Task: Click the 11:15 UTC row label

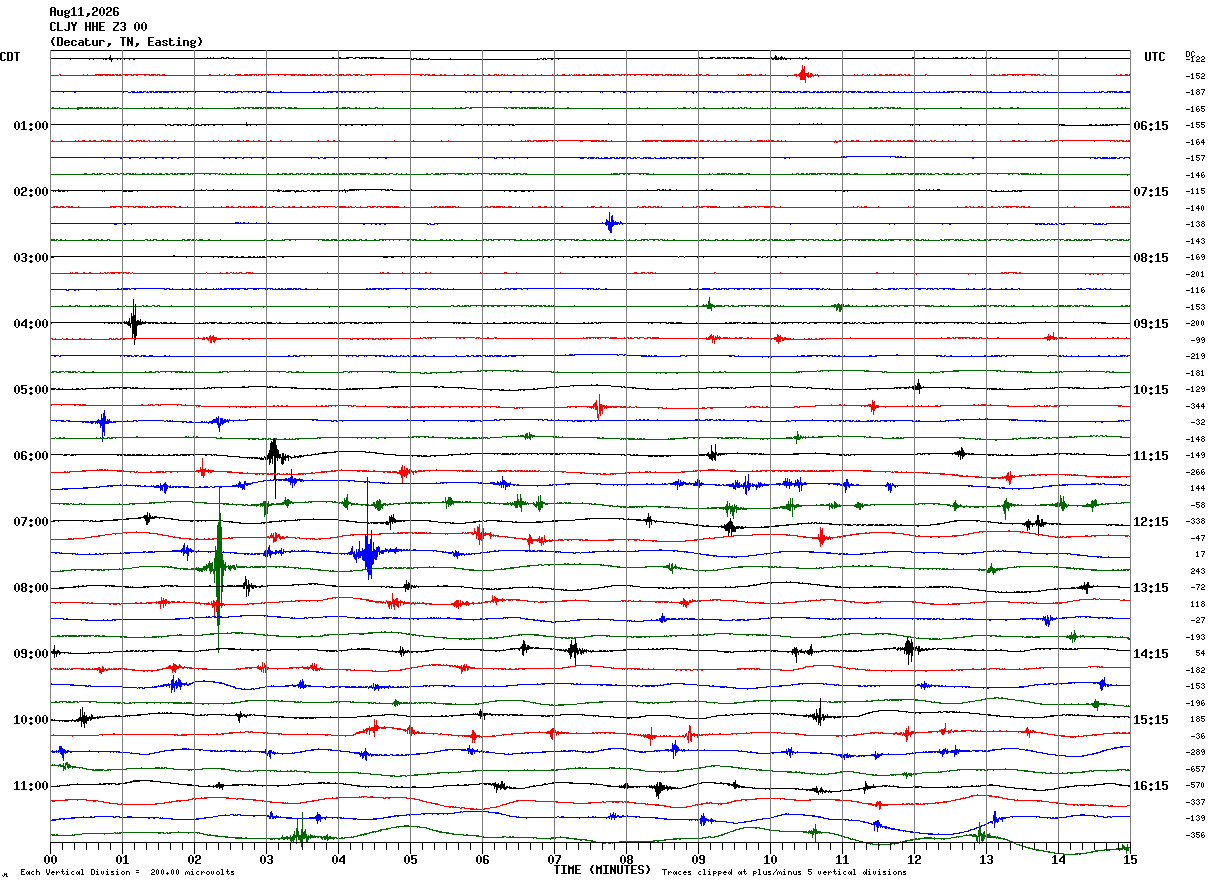Action: click(1151, 456)
